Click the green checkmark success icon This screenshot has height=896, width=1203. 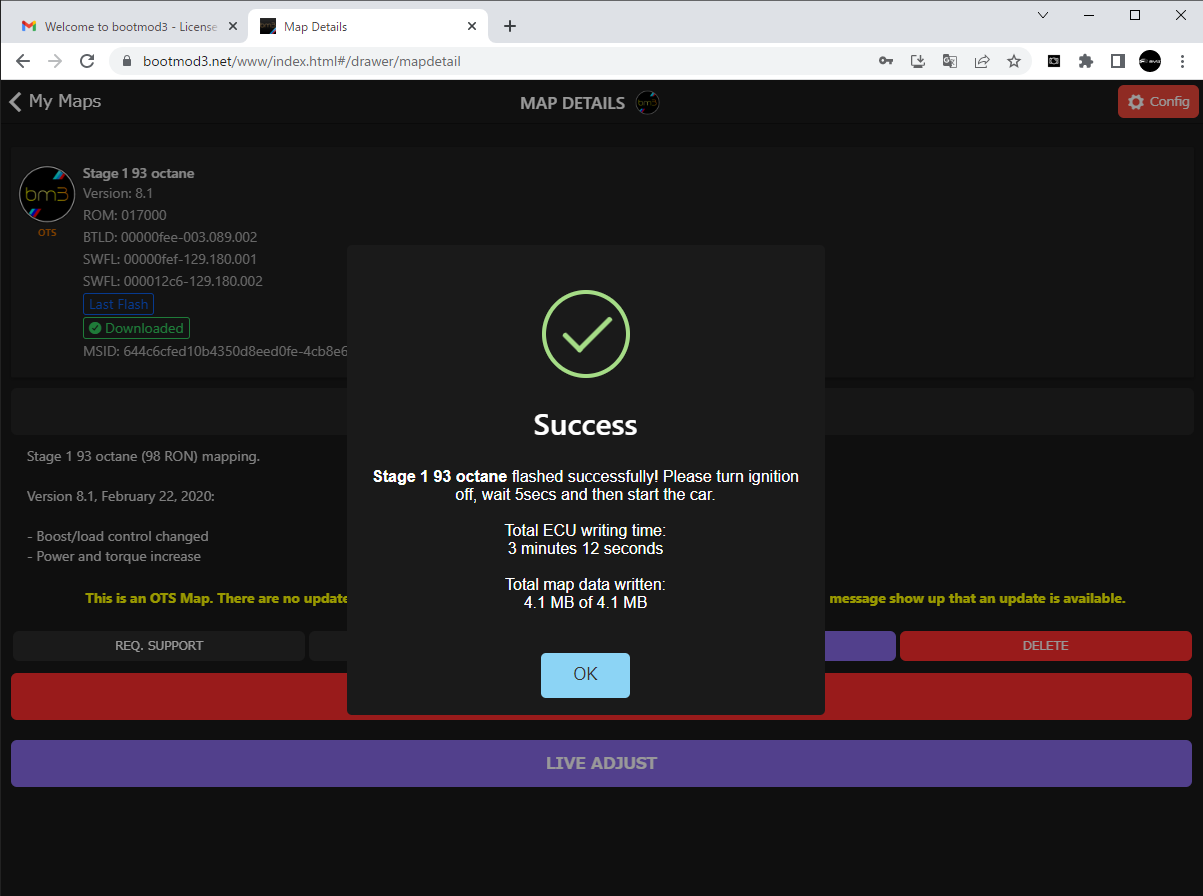pyautogui.click(x=586, y=335)
